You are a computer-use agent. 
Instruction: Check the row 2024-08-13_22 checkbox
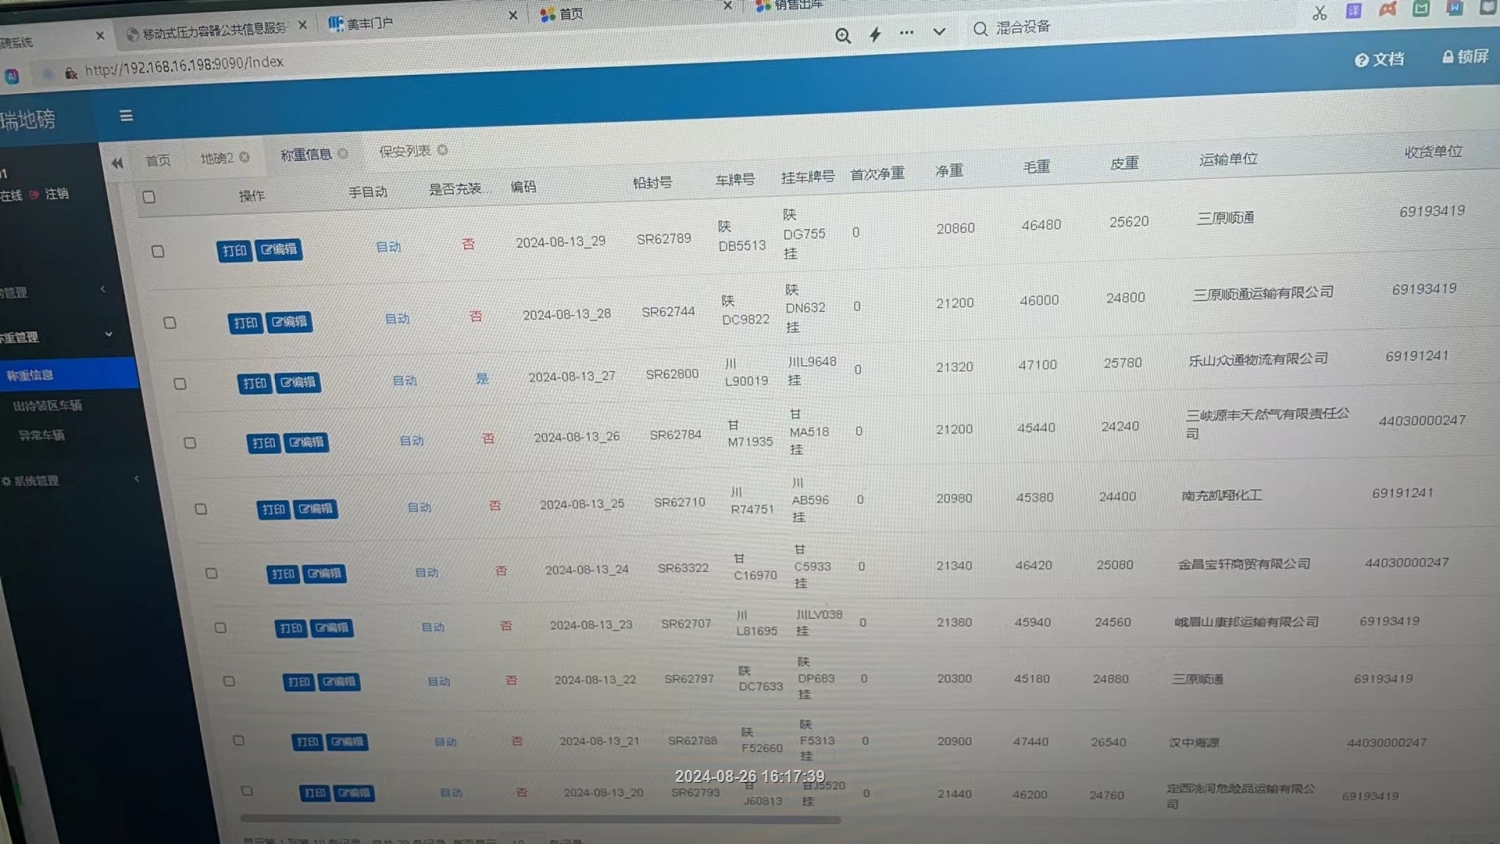[x=229, y=681]
